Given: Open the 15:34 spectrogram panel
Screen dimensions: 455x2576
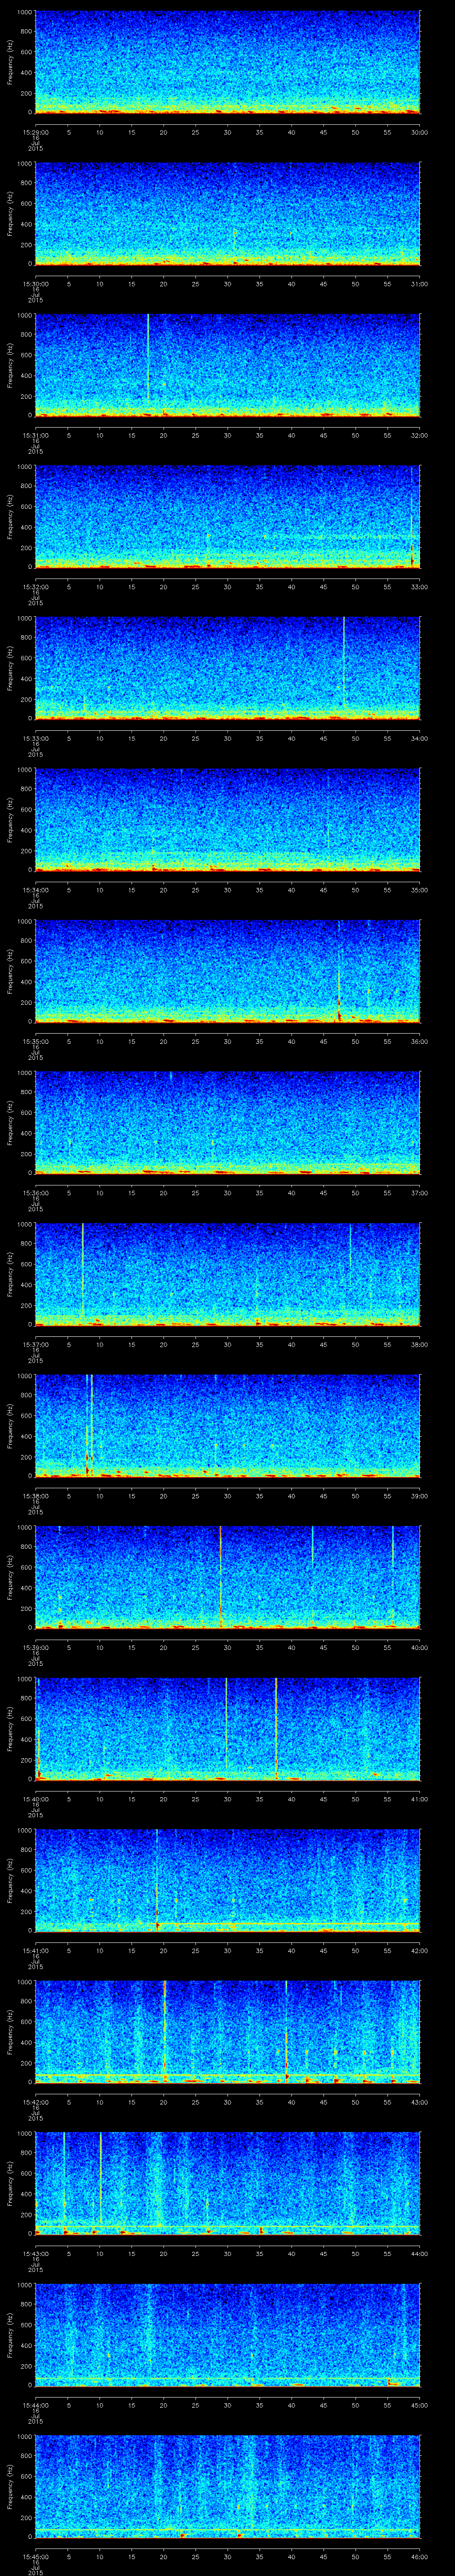Looking at the screenshot, I should click(x=227, y=818).
